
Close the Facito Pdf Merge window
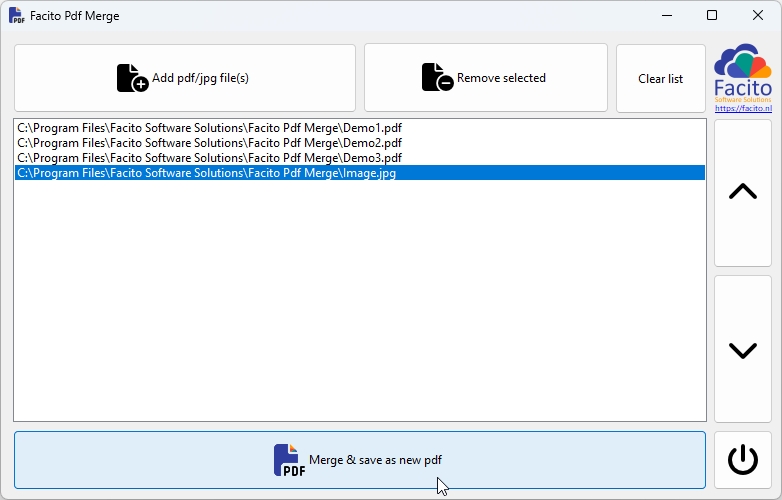click(758, 15)
